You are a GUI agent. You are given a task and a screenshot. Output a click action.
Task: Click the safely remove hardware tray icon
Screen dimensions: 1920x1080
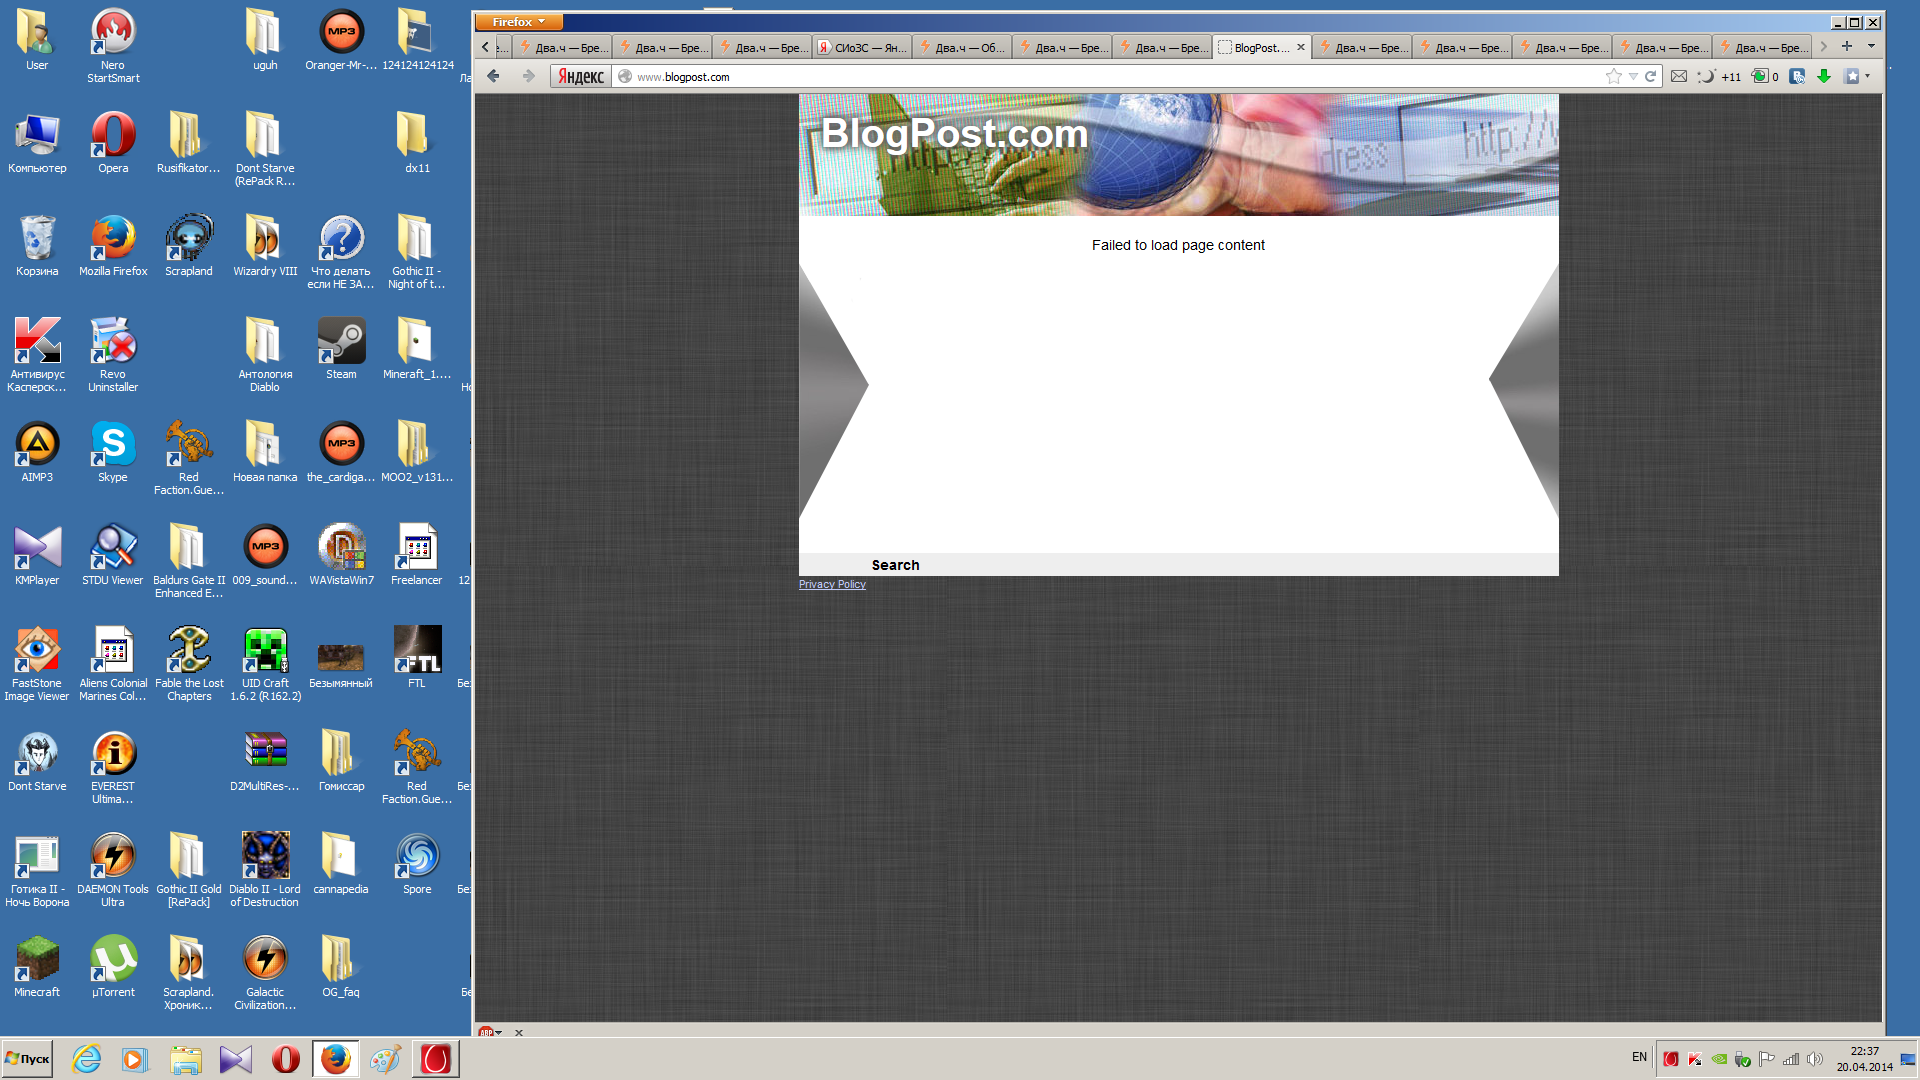click(x=1743, y=1059)
